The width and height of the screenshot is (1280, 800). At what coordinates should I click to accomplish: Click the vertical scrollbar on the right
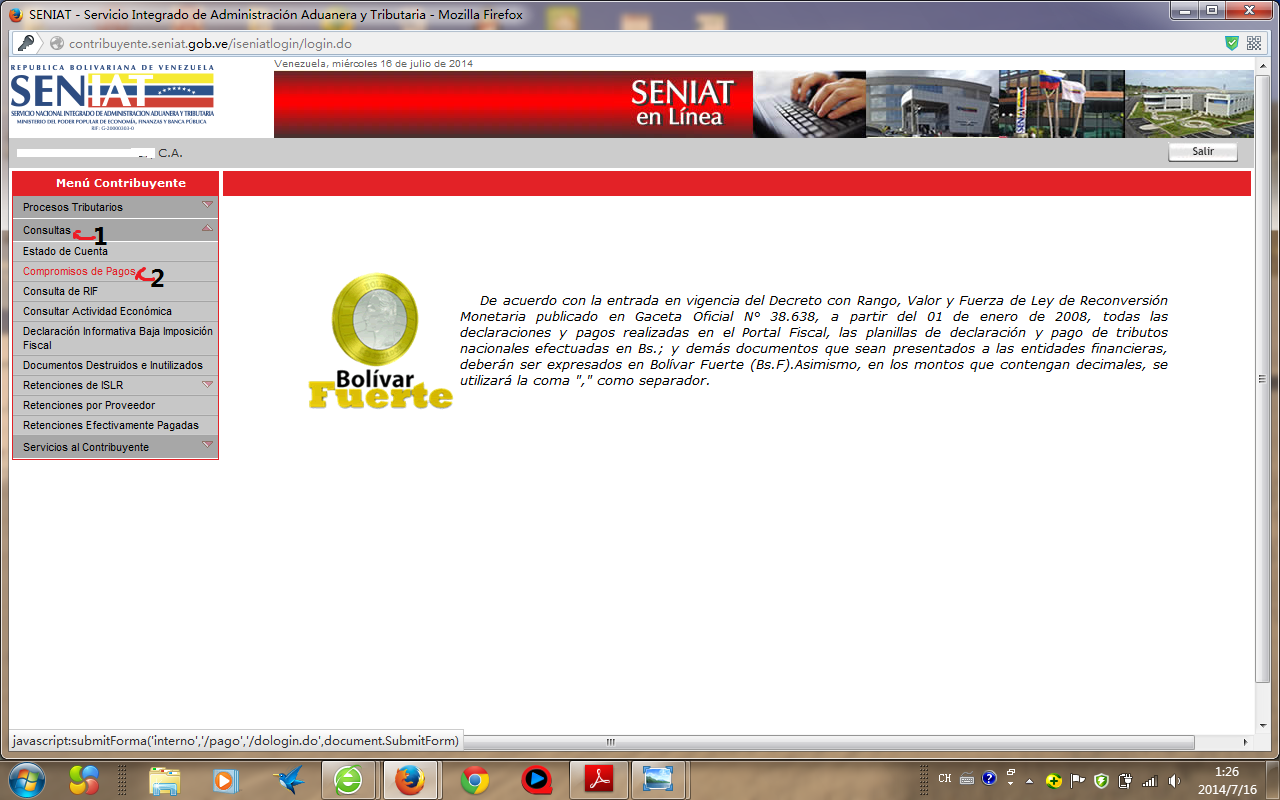tap(1262, 380)
